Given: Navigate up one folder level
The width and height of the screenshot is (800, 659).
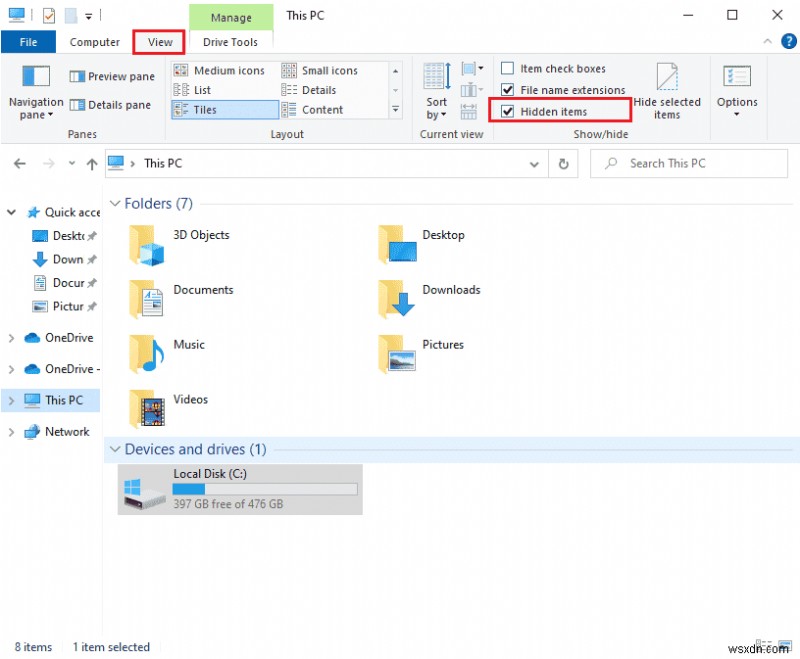Looking at the screenshot, I should coord(92,163).
